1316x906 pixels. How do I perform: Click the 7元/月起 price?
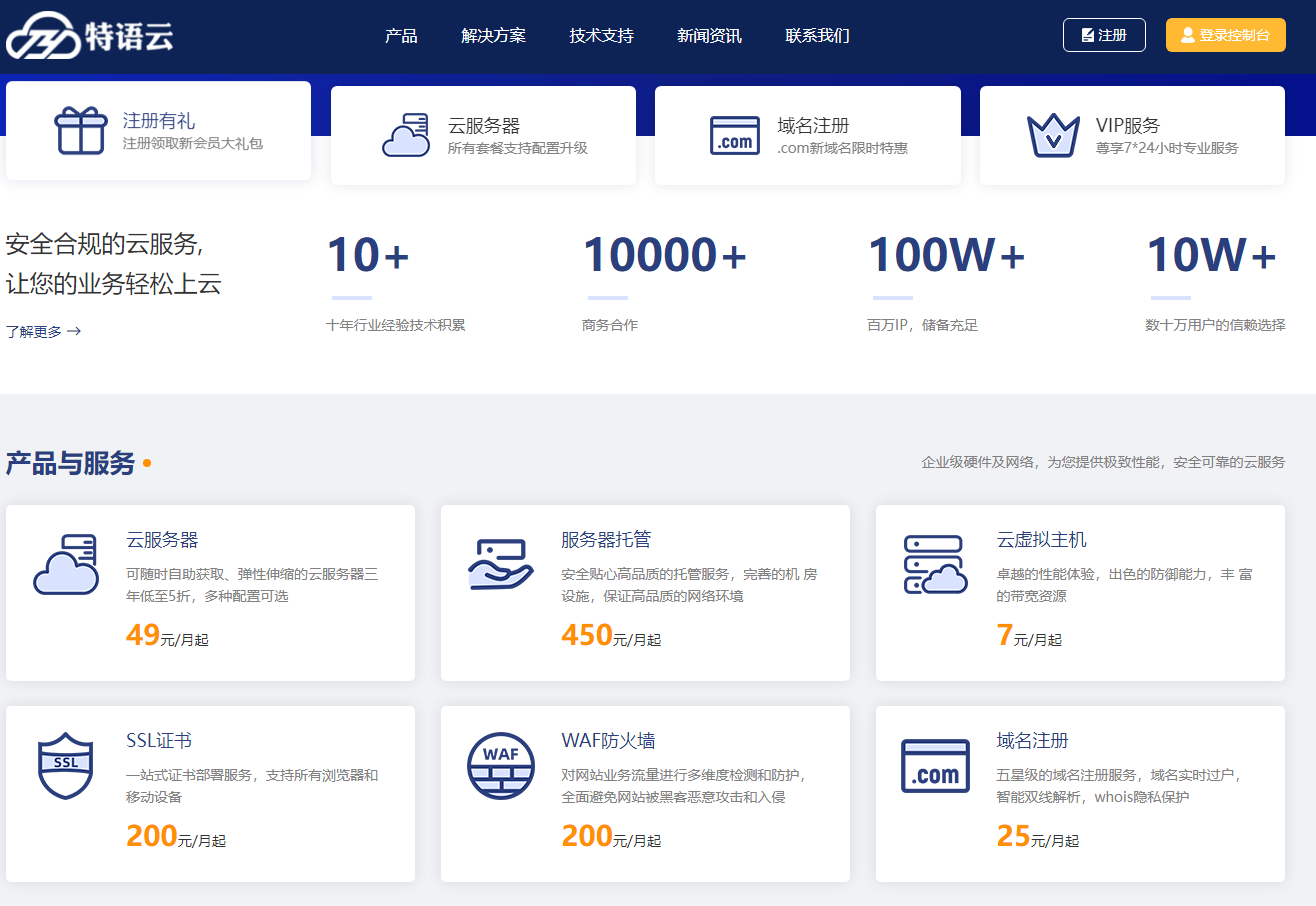click(x=1029, y=635)
